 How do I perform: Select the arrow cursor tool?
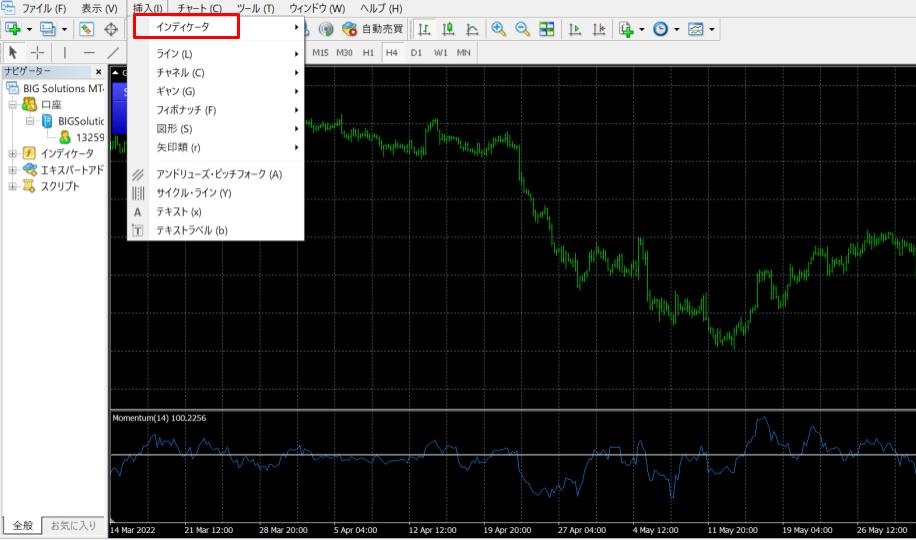[13, 52]
